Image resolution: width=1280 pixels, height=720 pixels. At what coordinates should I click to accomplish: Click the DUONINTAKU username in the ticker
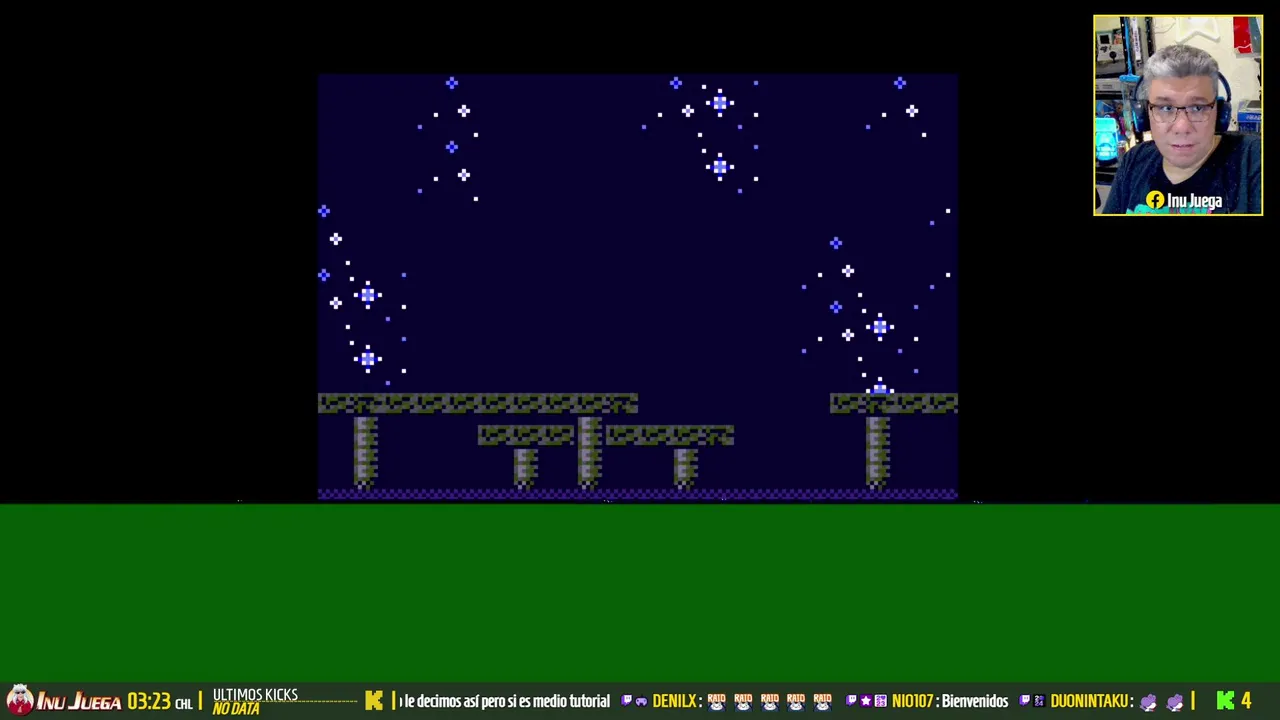[x=1091, y=701]
